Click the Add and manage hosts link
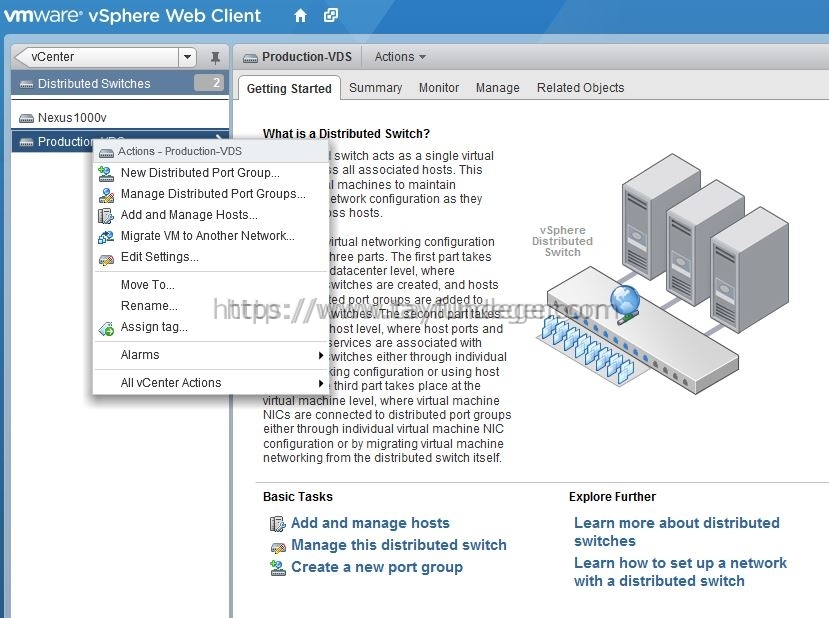 (x=370, y=523)
